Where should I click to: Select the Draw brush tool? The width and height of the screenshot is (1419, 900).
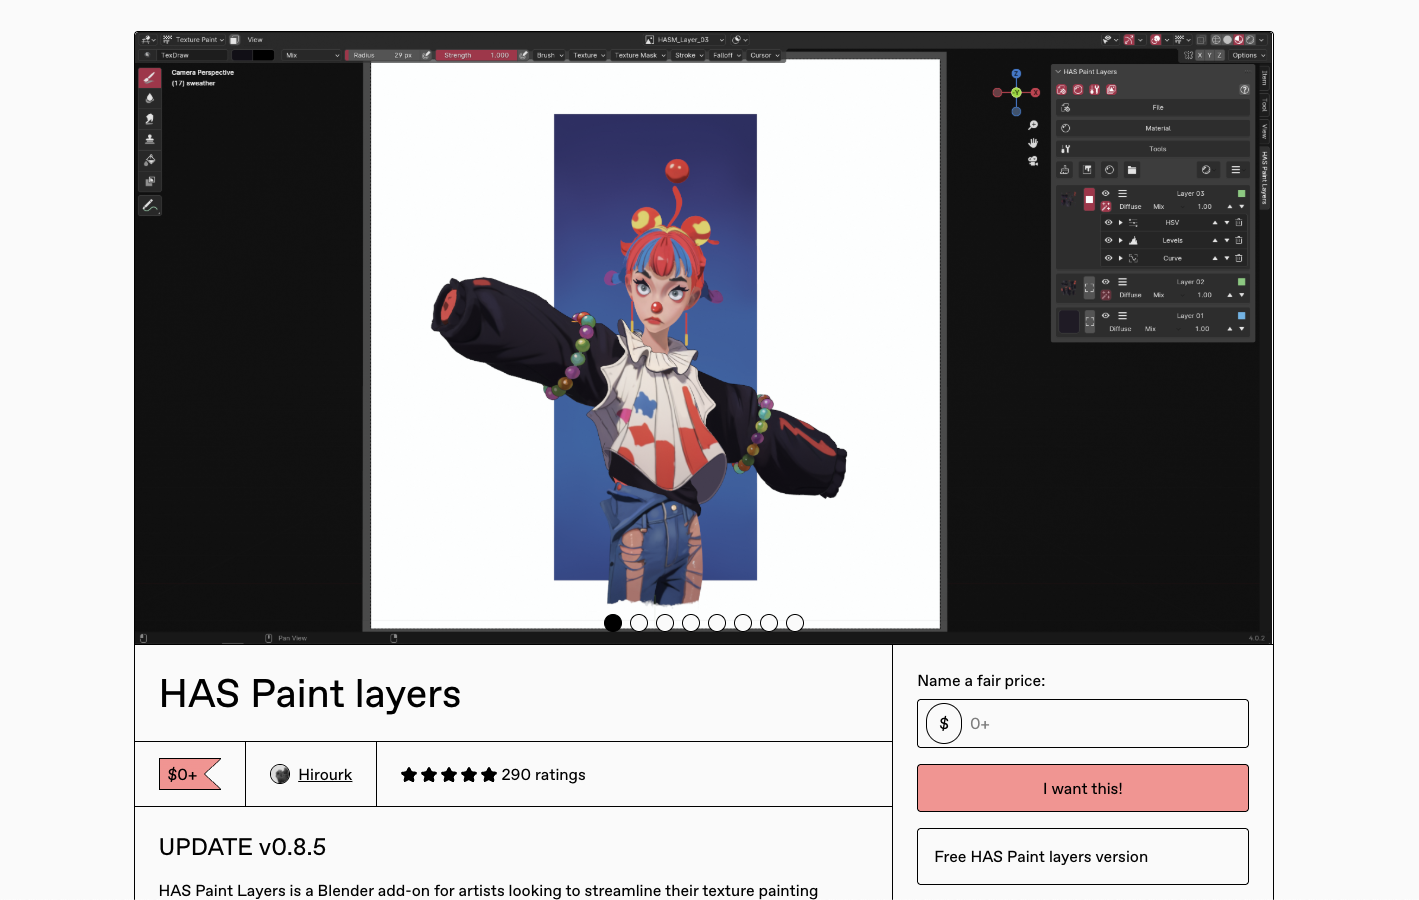tap(150, 77)
